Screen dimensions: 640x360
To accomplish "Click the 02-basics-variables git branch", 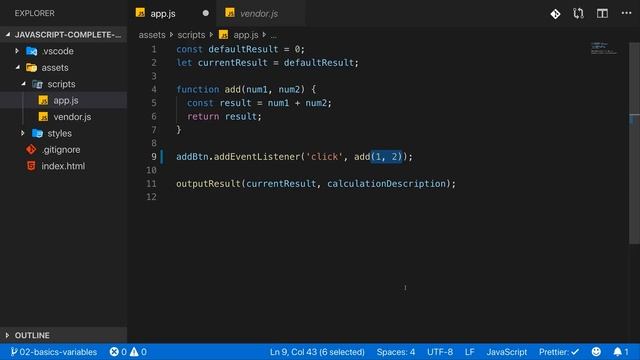I will click(x=53, y=351).
